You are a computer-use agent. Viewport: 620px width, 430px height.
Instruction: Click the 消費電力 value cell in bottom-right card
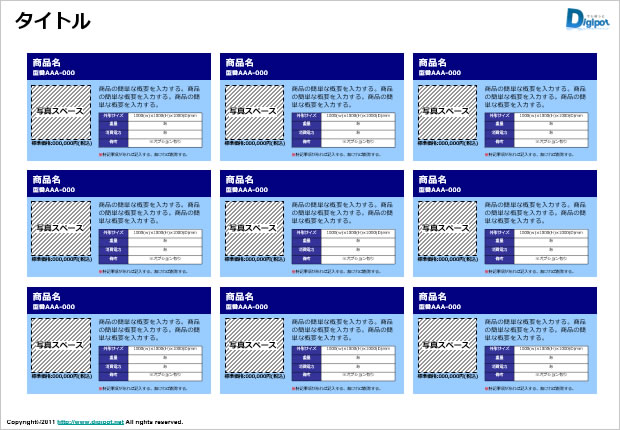(x=550, y=366)
